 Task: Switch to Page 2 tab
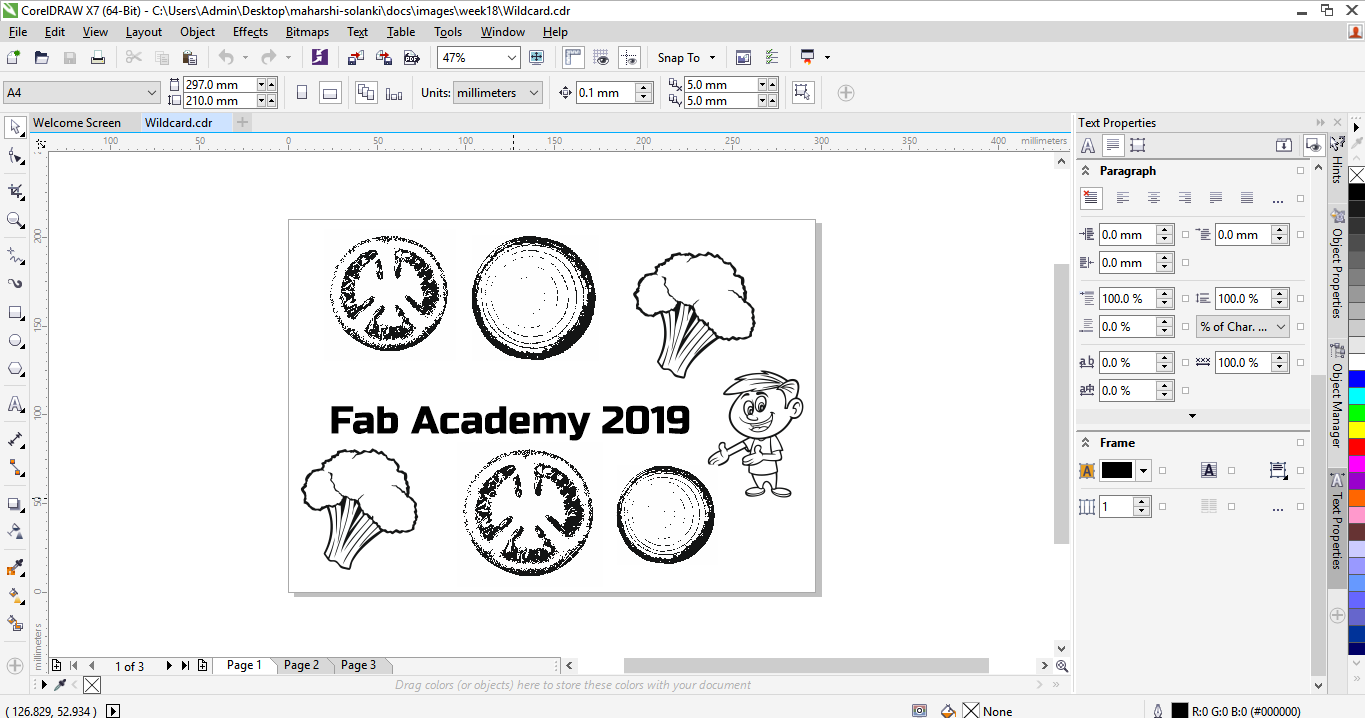302,665
